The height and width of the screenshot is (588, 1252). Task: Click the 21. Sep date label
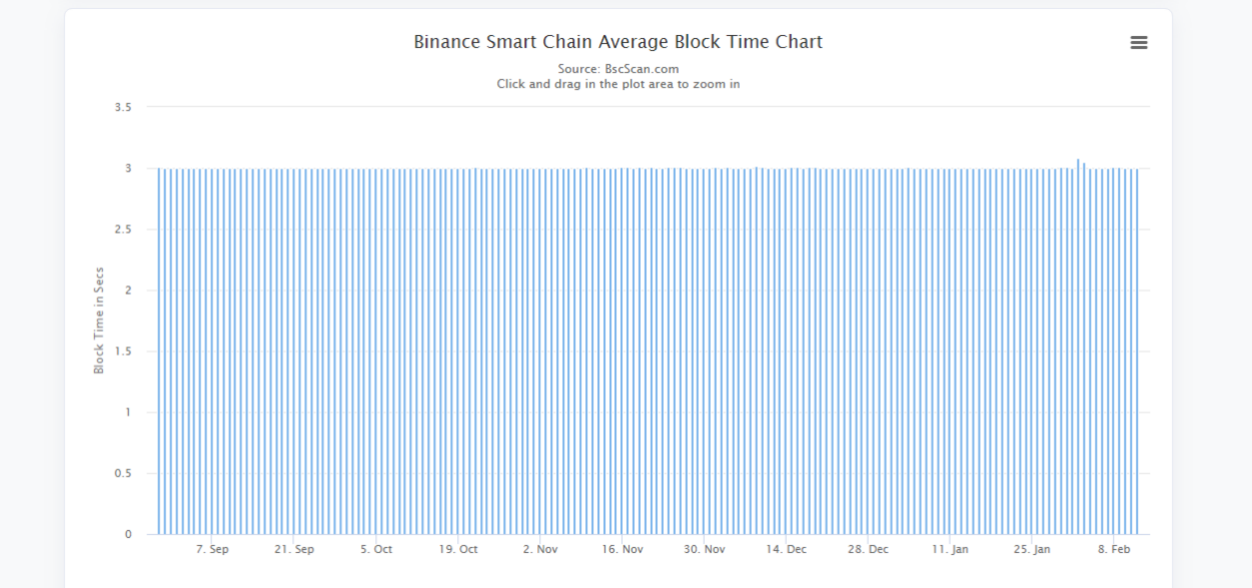(x=294, y=550)
